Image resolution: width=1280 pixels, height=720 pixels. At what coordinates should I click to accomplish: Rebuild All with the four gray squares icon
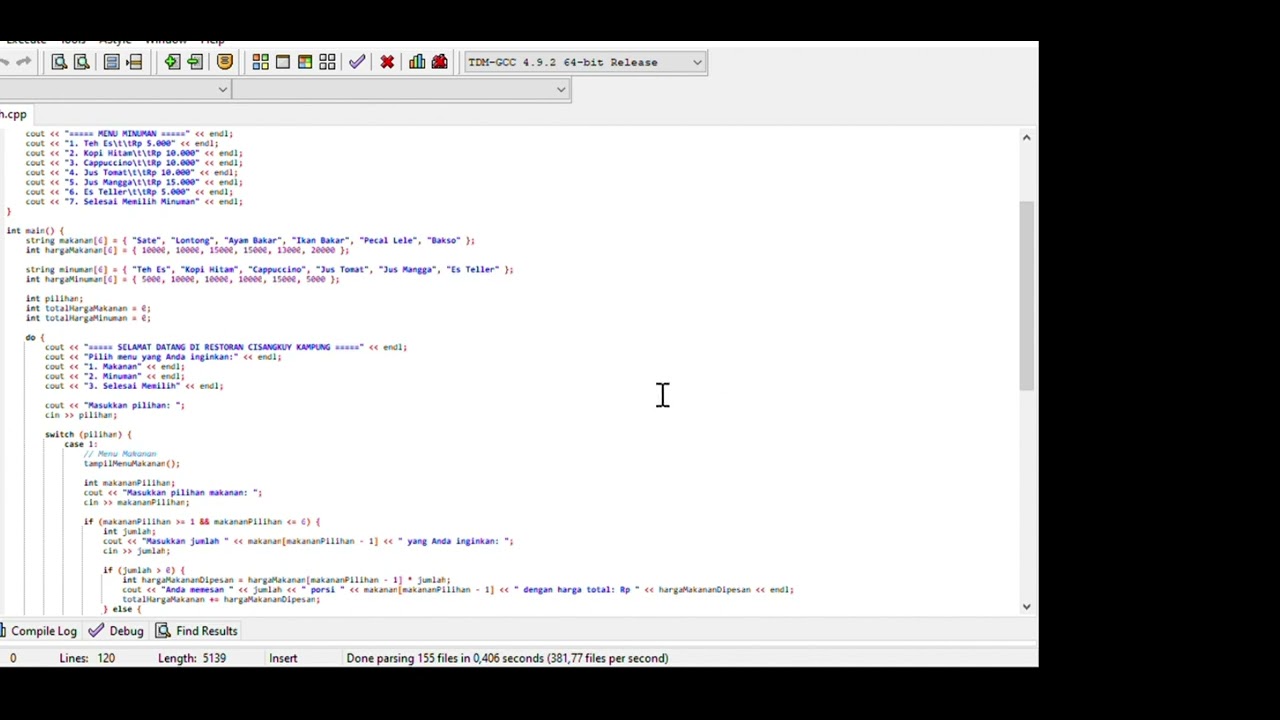click(327, 62)
